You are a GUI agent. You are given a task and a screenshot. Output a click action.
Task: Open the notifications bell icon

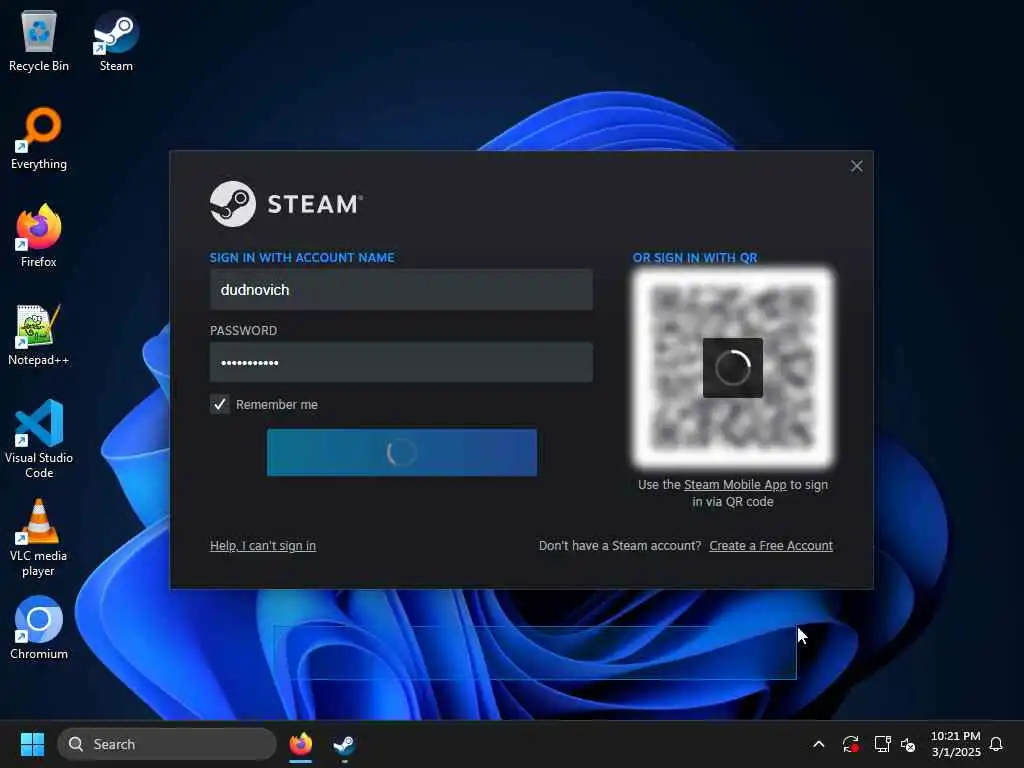[x=996, y=744]
